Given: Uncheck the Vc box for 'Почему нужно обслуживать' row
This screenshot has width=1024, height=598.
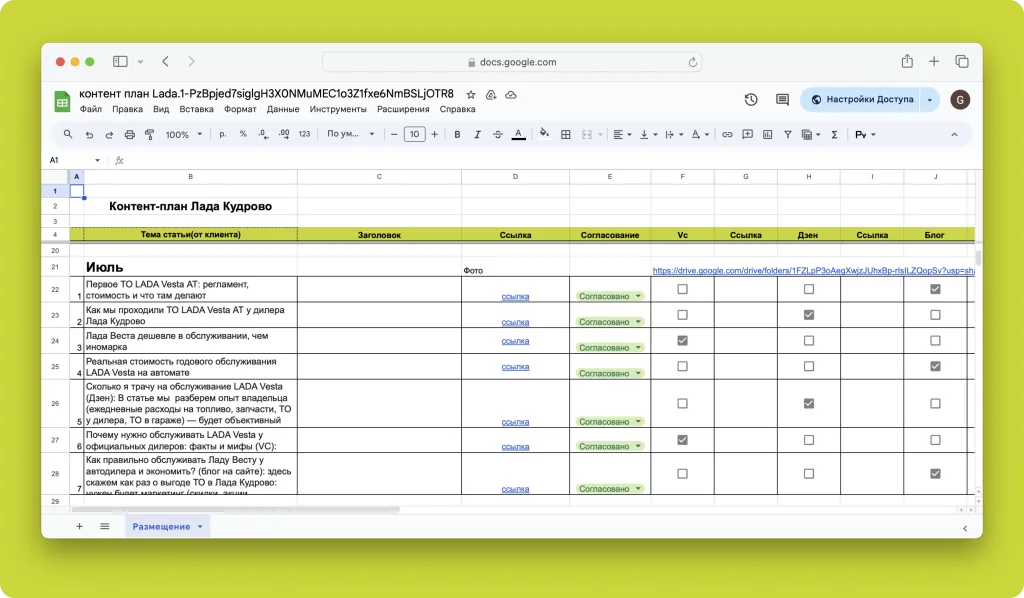Looking at the screenshot, I should 682,440.
